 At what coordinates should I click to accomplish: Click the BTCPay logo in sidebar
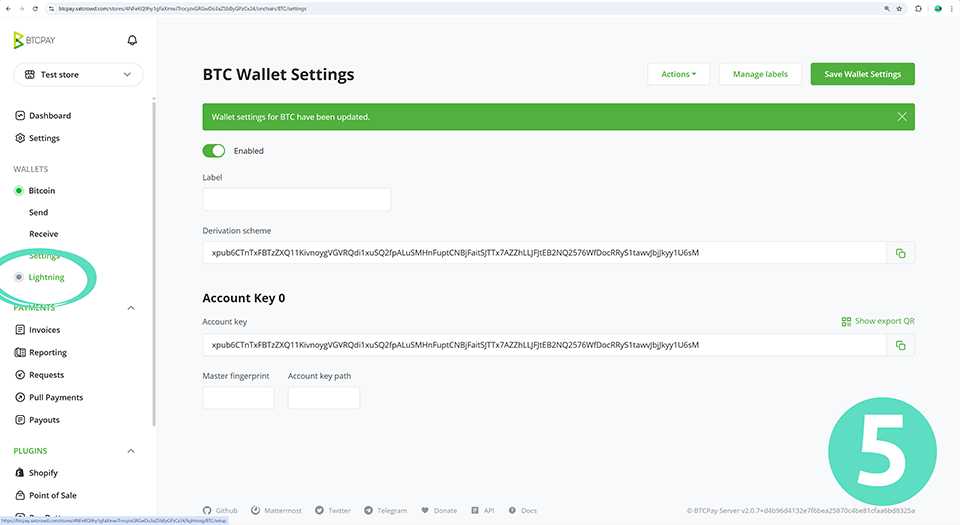point(32,41)
